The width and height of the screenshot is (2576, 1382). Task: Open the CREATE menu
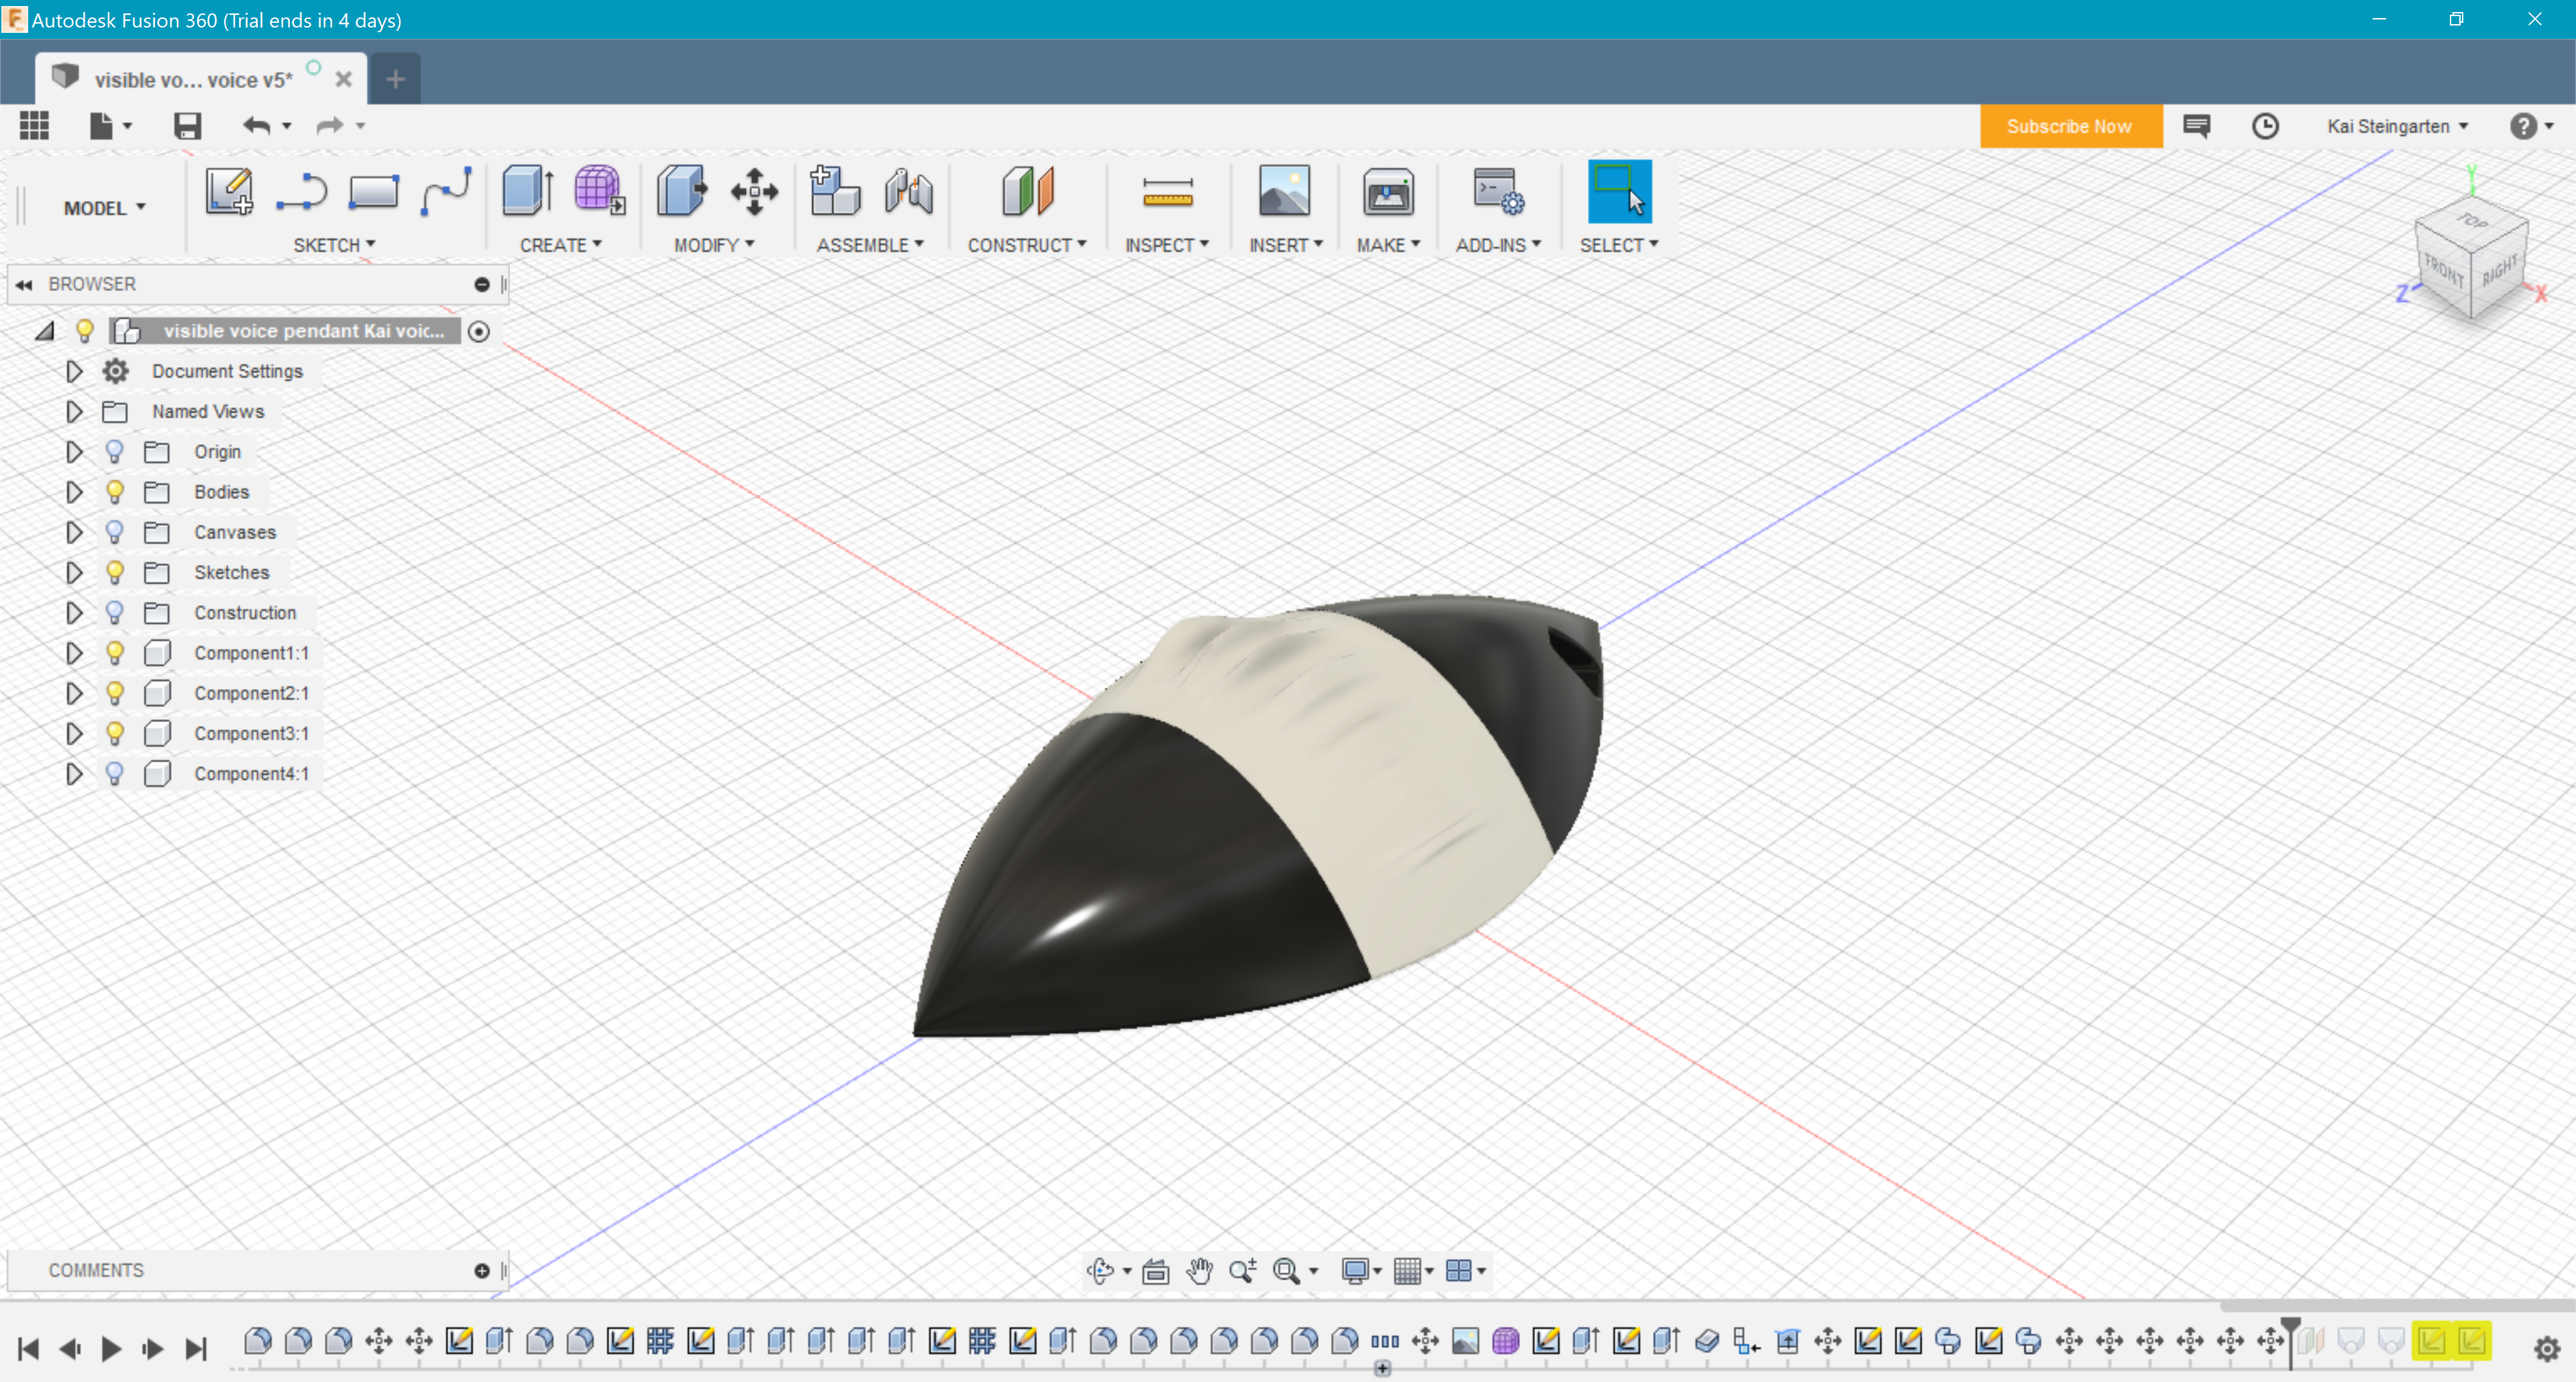click(x=560, y=245)
